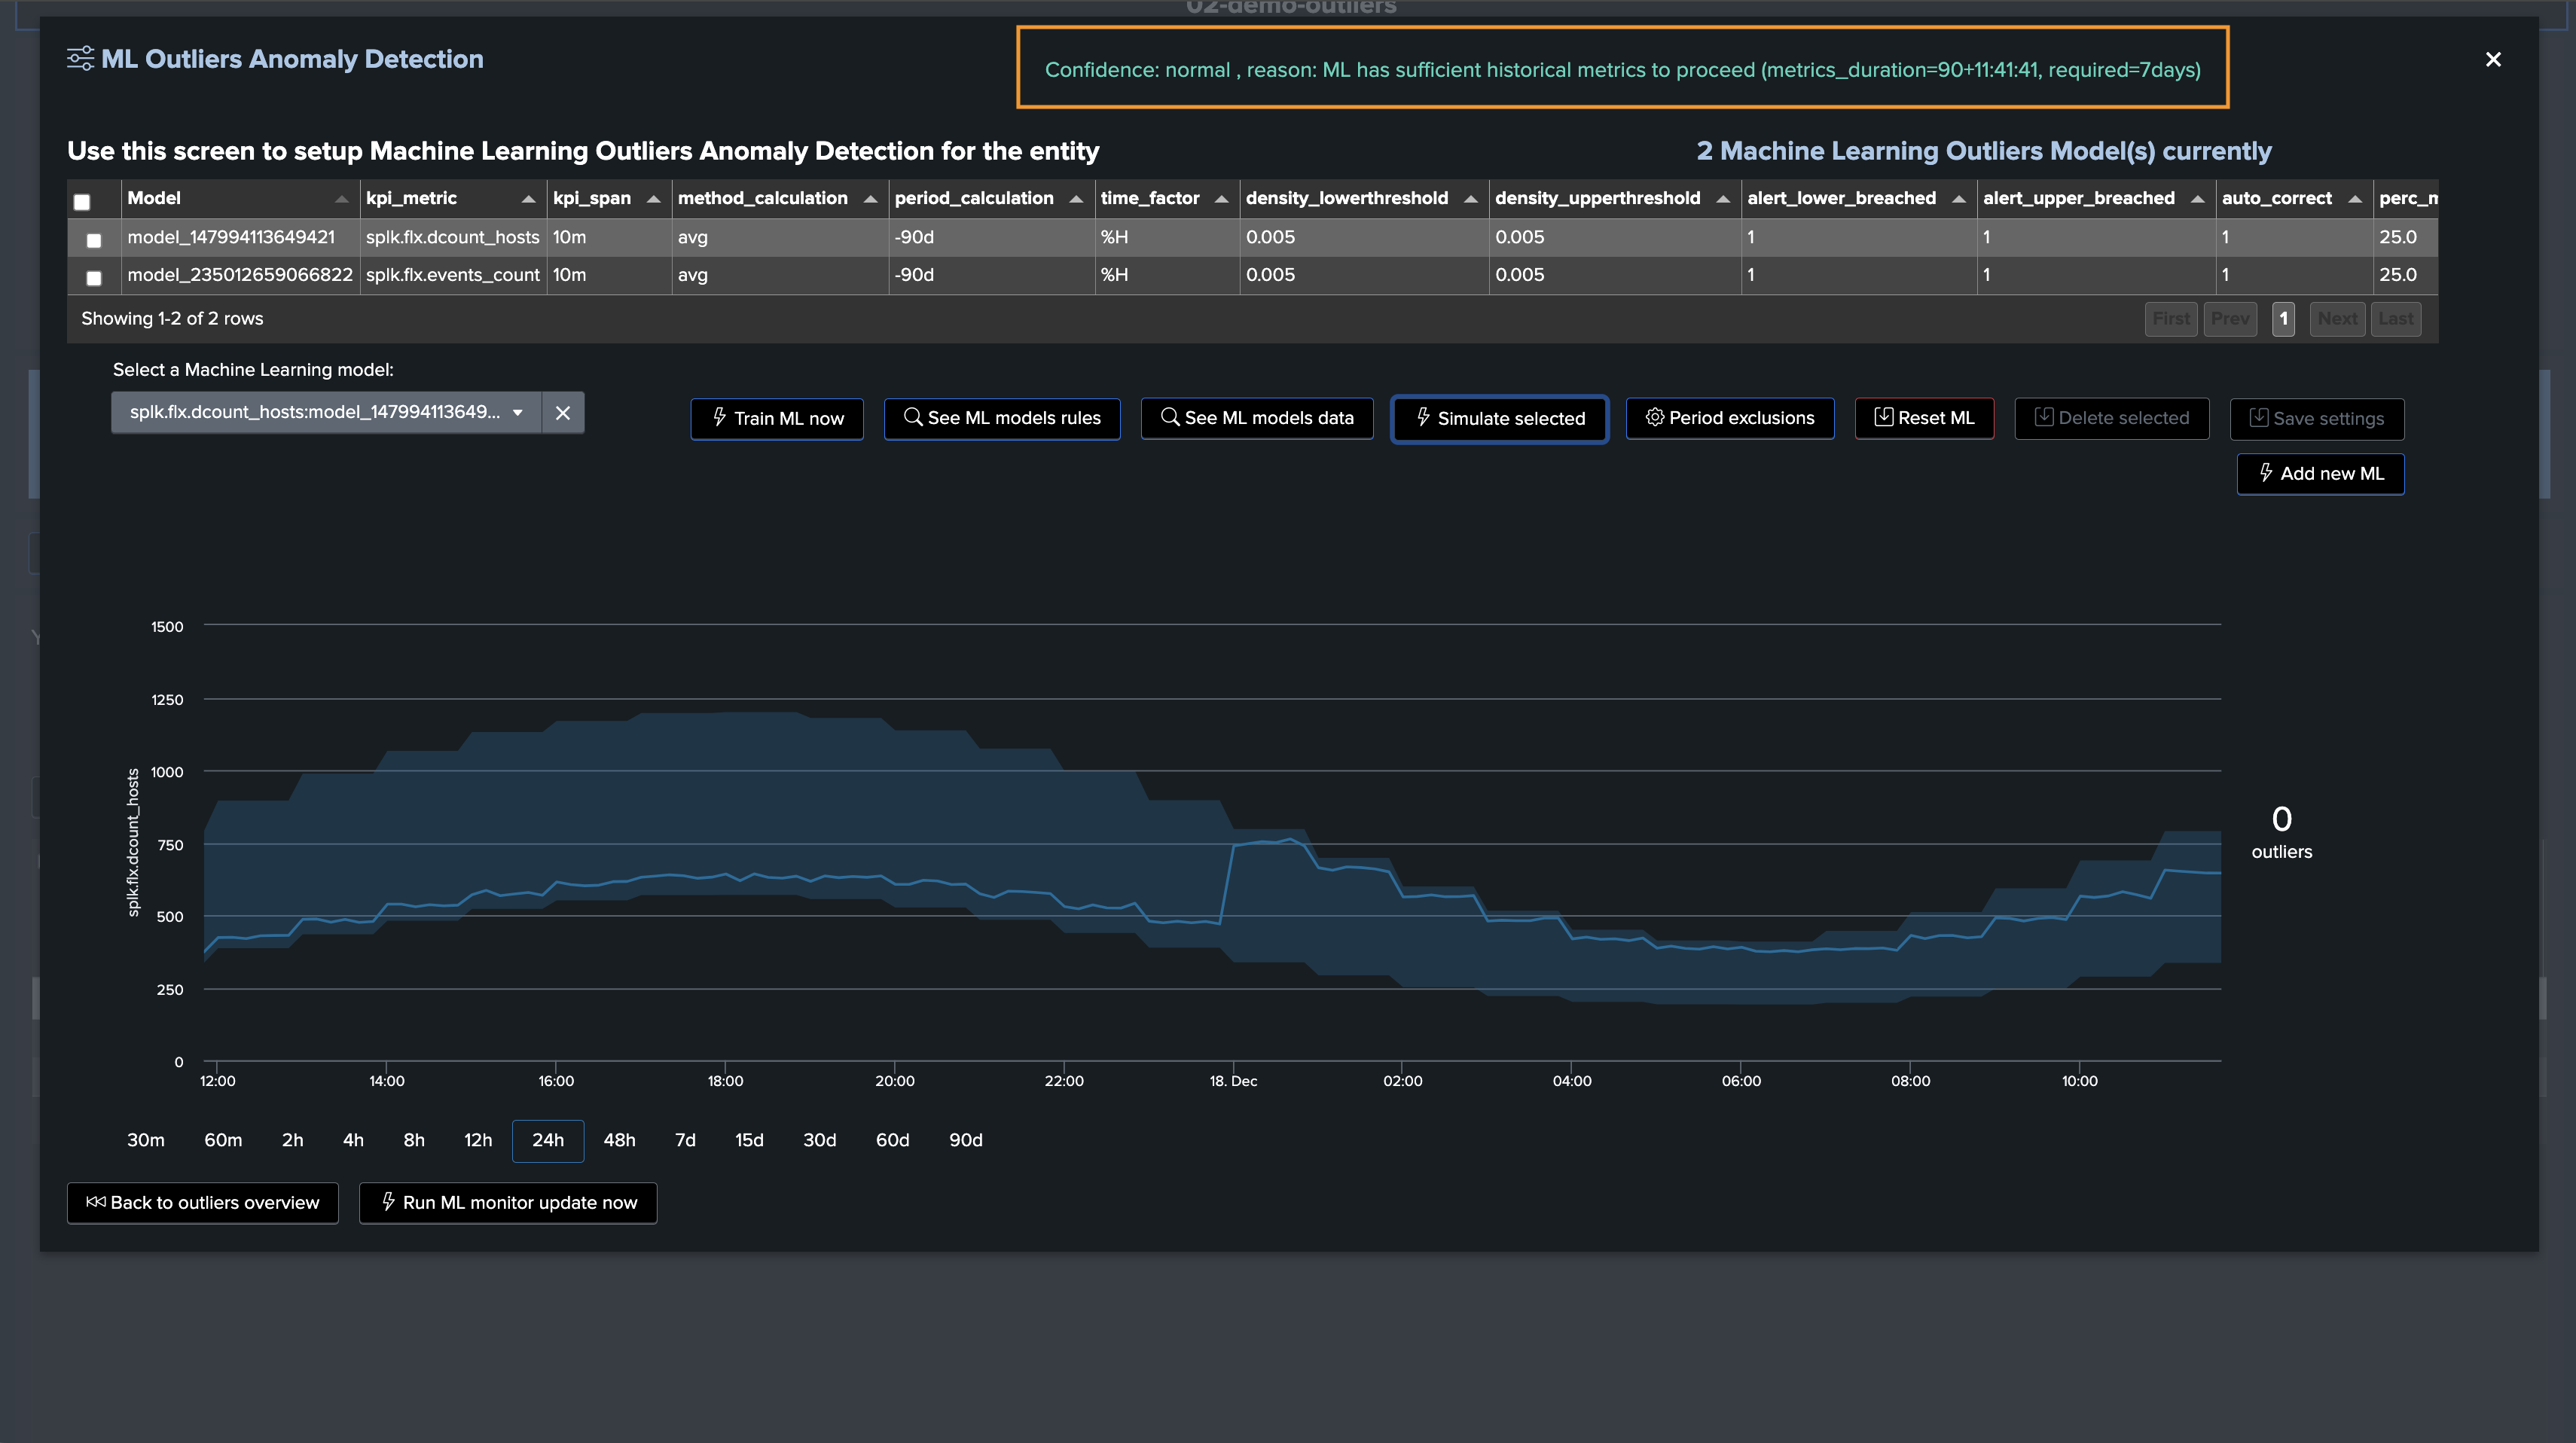Click the magnifier icon on See ML models rules
The width and height of the screenshot is (2576, 1443).
click(912, 417)
